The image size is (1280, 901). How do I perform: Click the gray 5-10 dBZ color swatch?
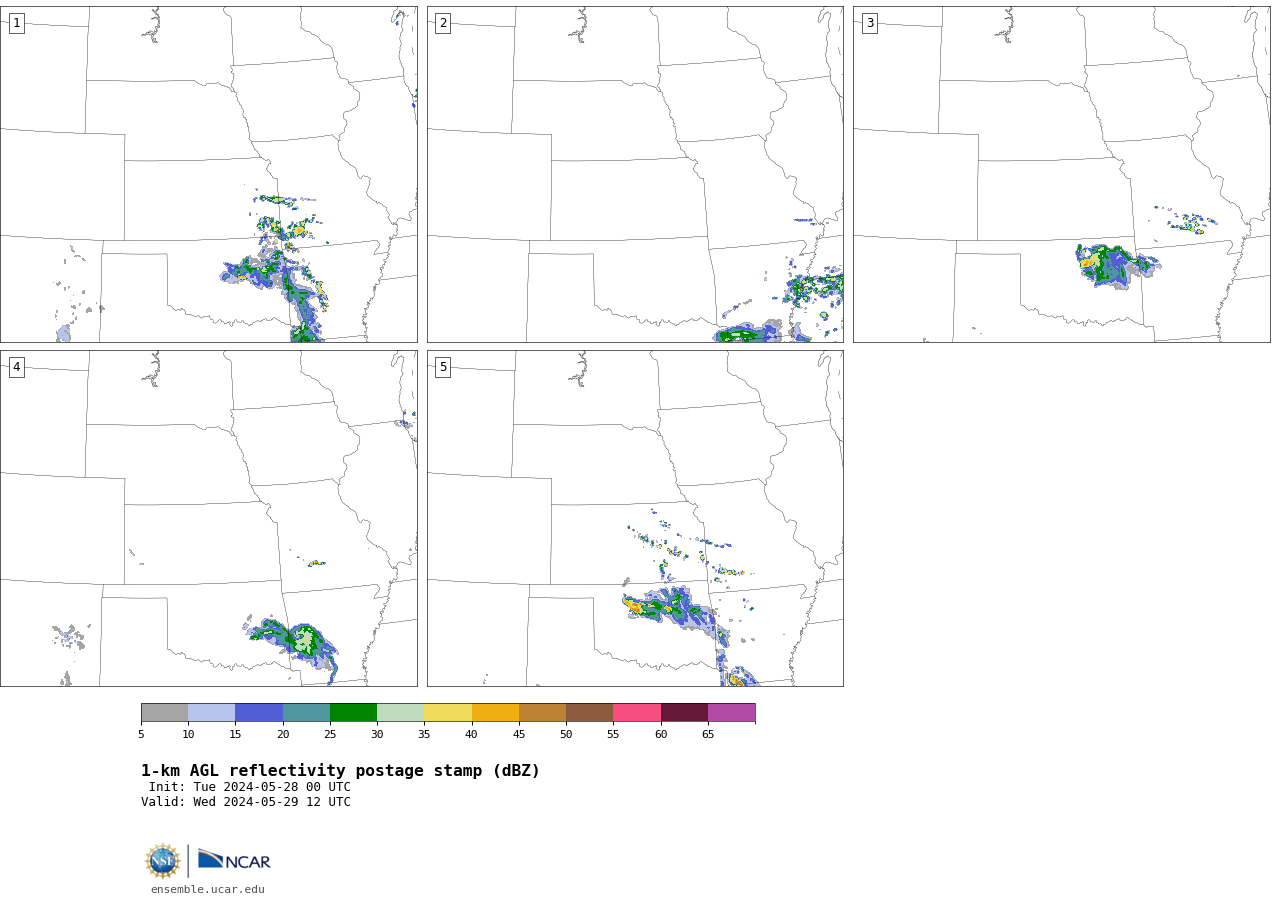click(164, 712)
